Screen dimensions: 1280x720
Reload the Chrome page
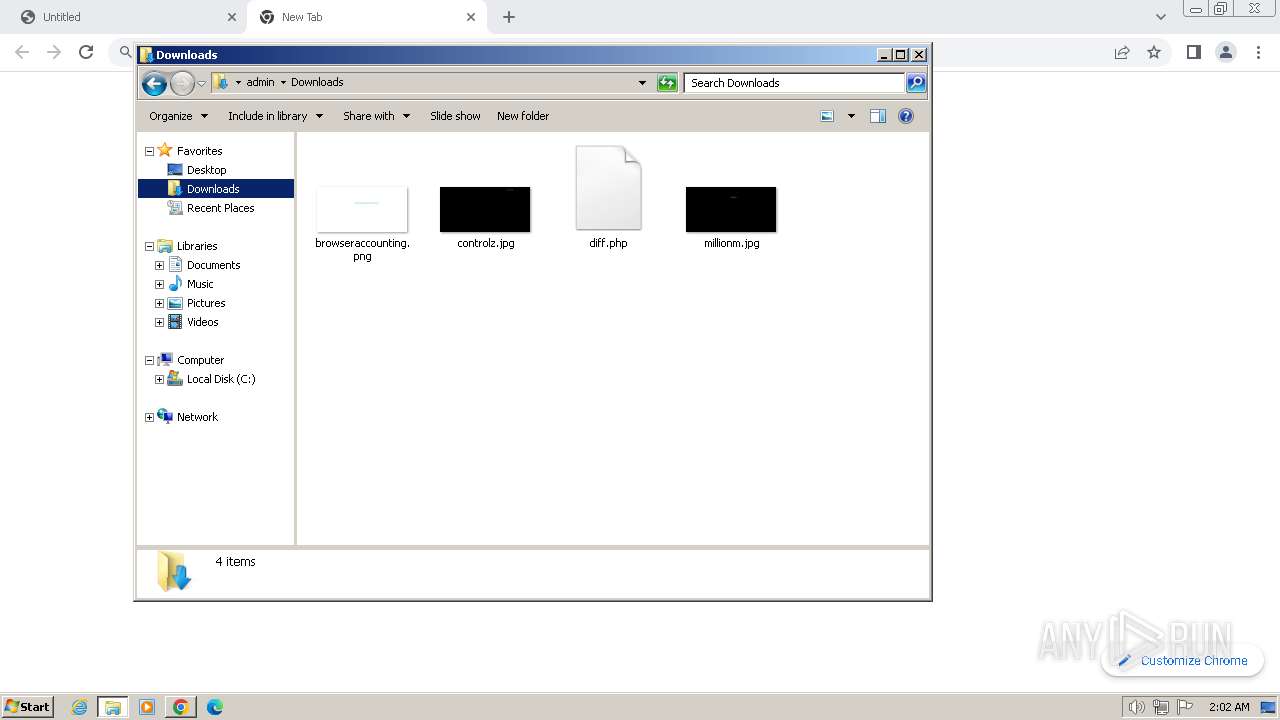coord(86,52)
